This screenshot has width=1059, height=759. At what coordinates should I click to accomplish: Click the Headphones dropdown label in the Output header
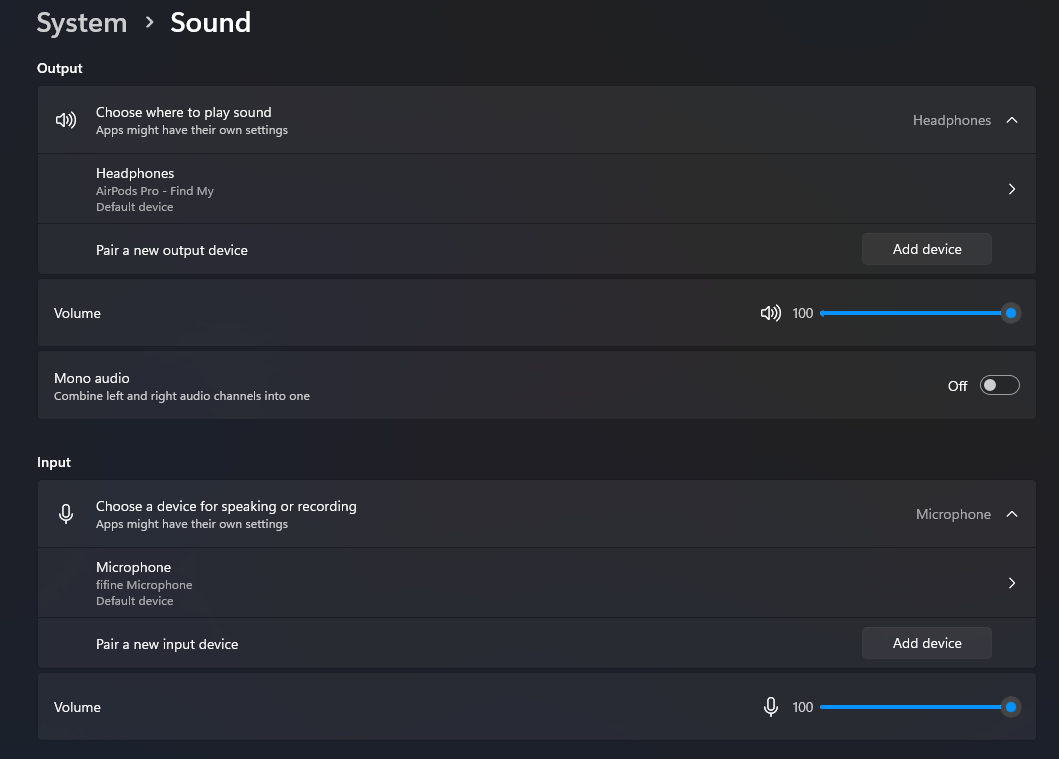(x=951, y=120)
